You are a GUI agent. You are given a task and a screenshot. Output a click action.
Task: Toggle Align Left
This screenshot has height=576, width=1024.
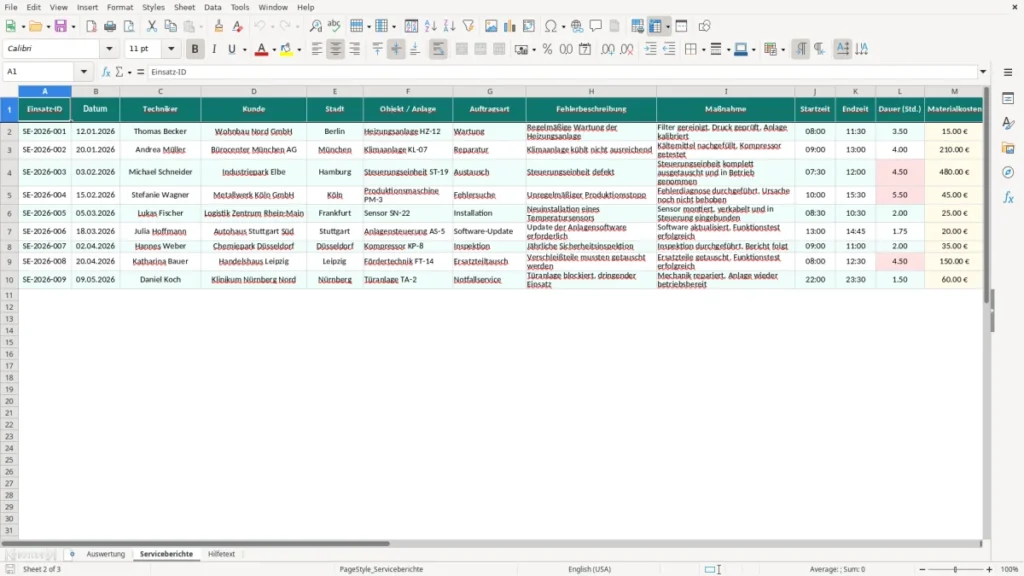coord(317,49)
